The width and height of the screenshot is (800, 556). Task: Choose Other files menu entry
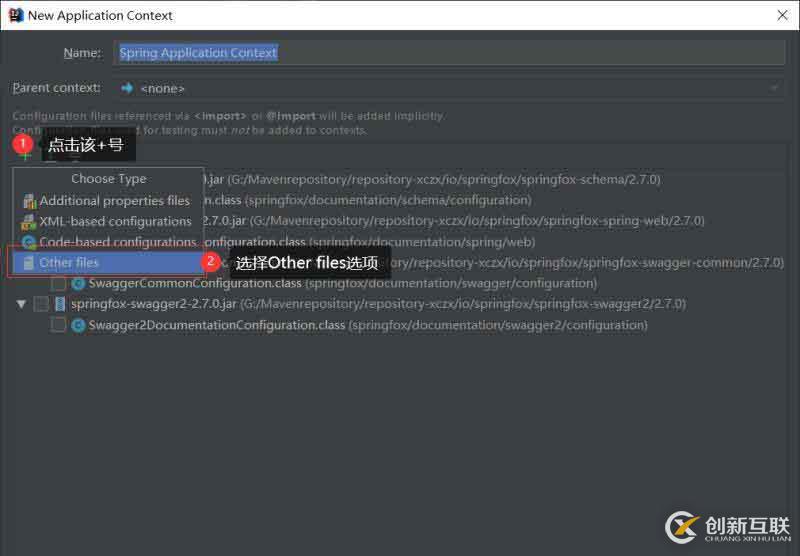[108, 263]
